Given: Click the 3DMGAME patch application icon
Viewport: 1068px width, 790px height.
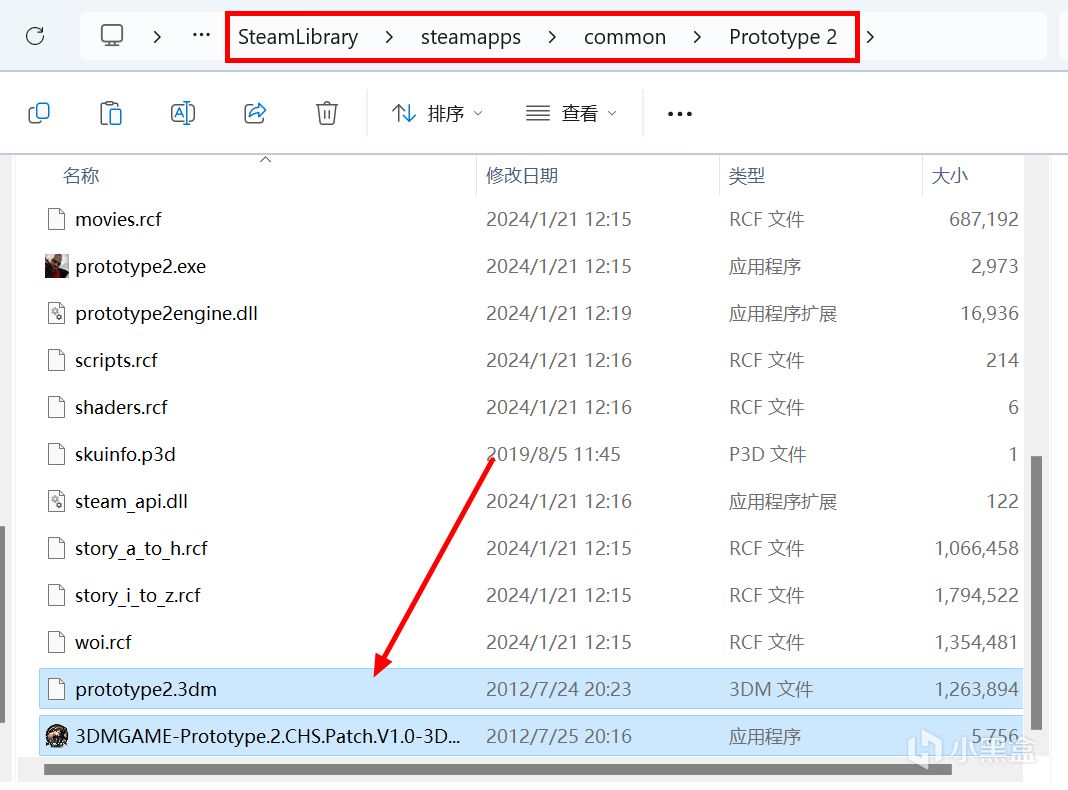Looking at the screenshot, I should 57,736.
